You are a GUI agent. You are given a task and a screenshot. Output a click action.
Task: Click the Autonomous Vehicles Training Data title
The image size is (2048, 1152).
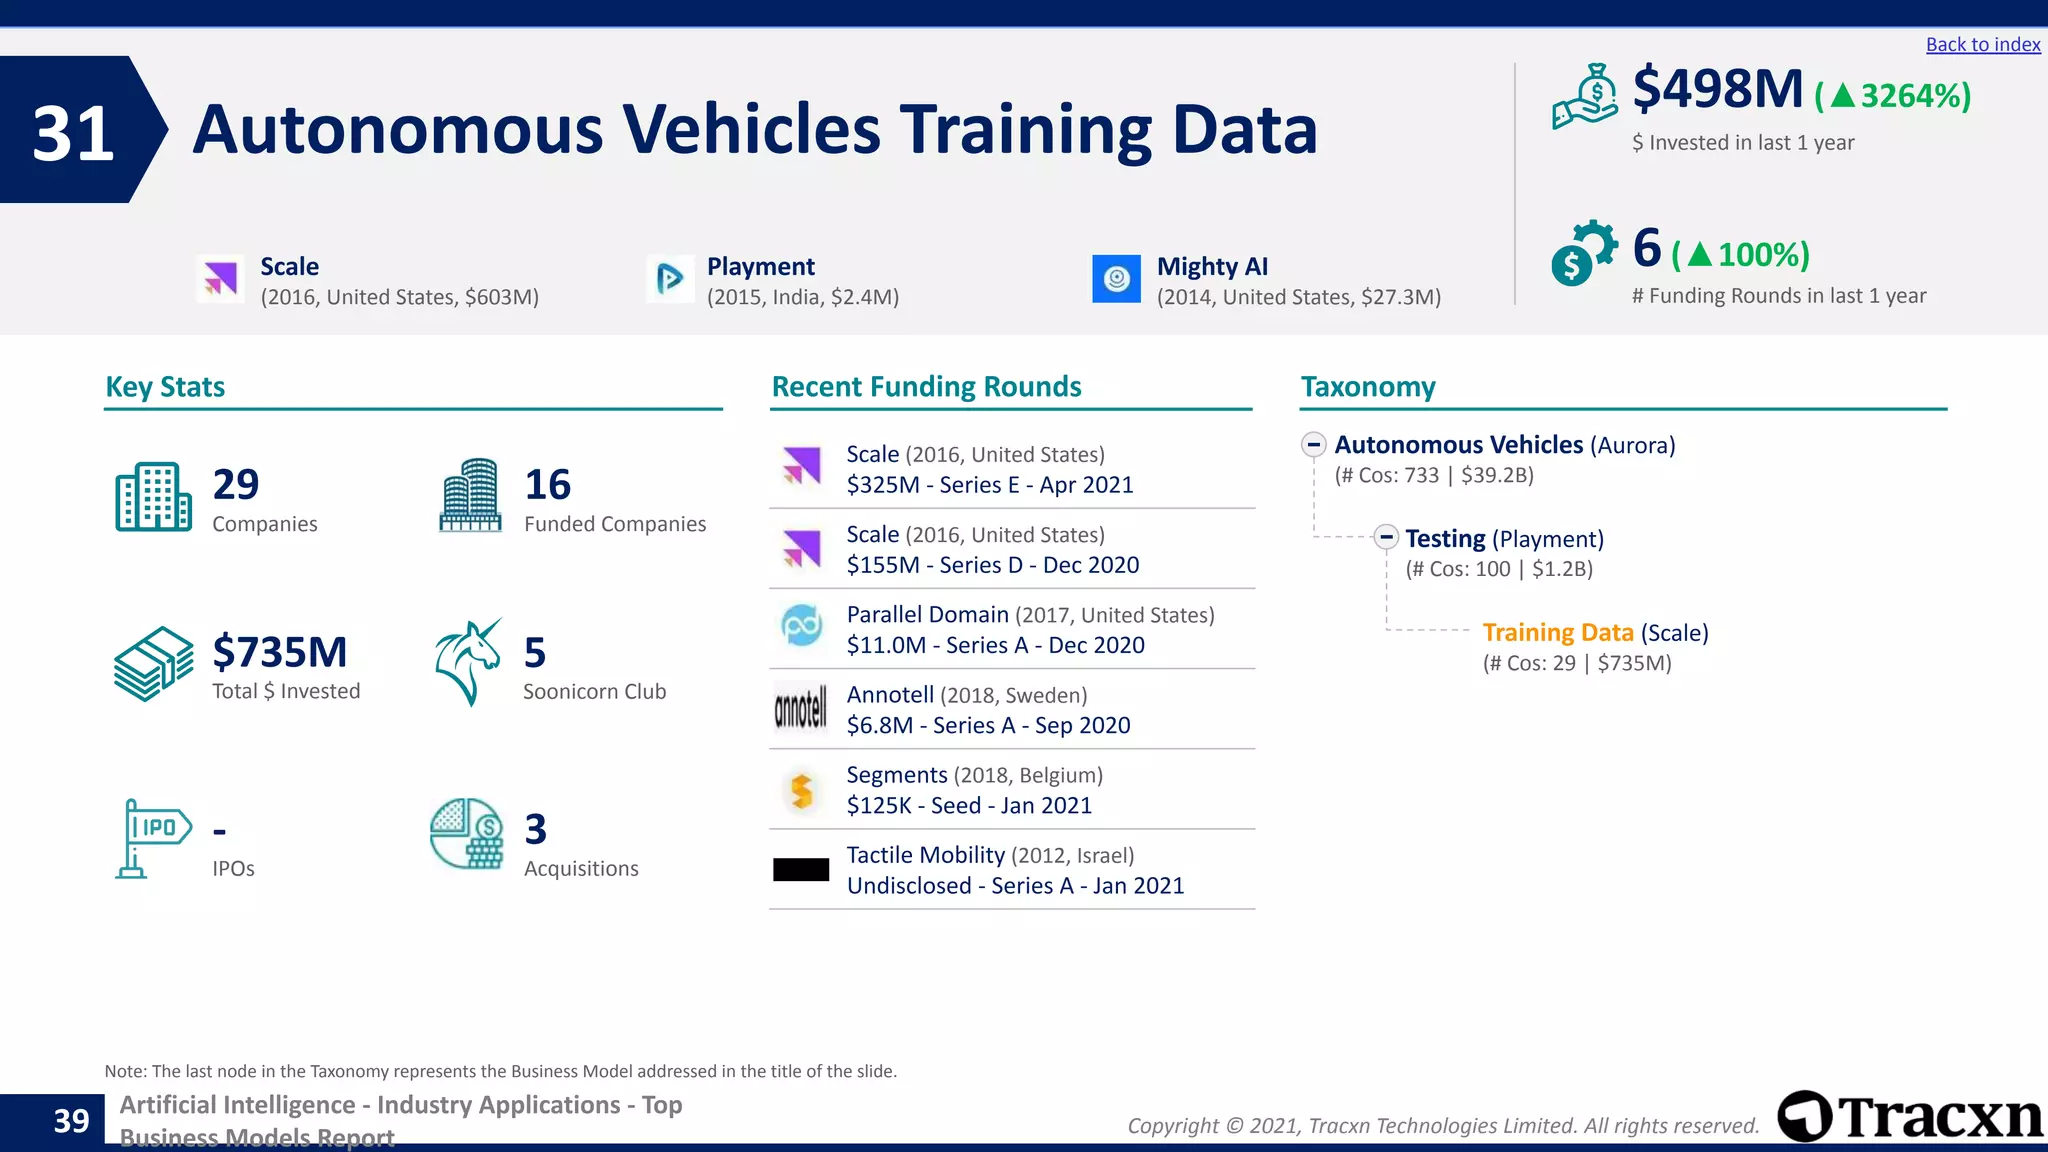[755, 130]
